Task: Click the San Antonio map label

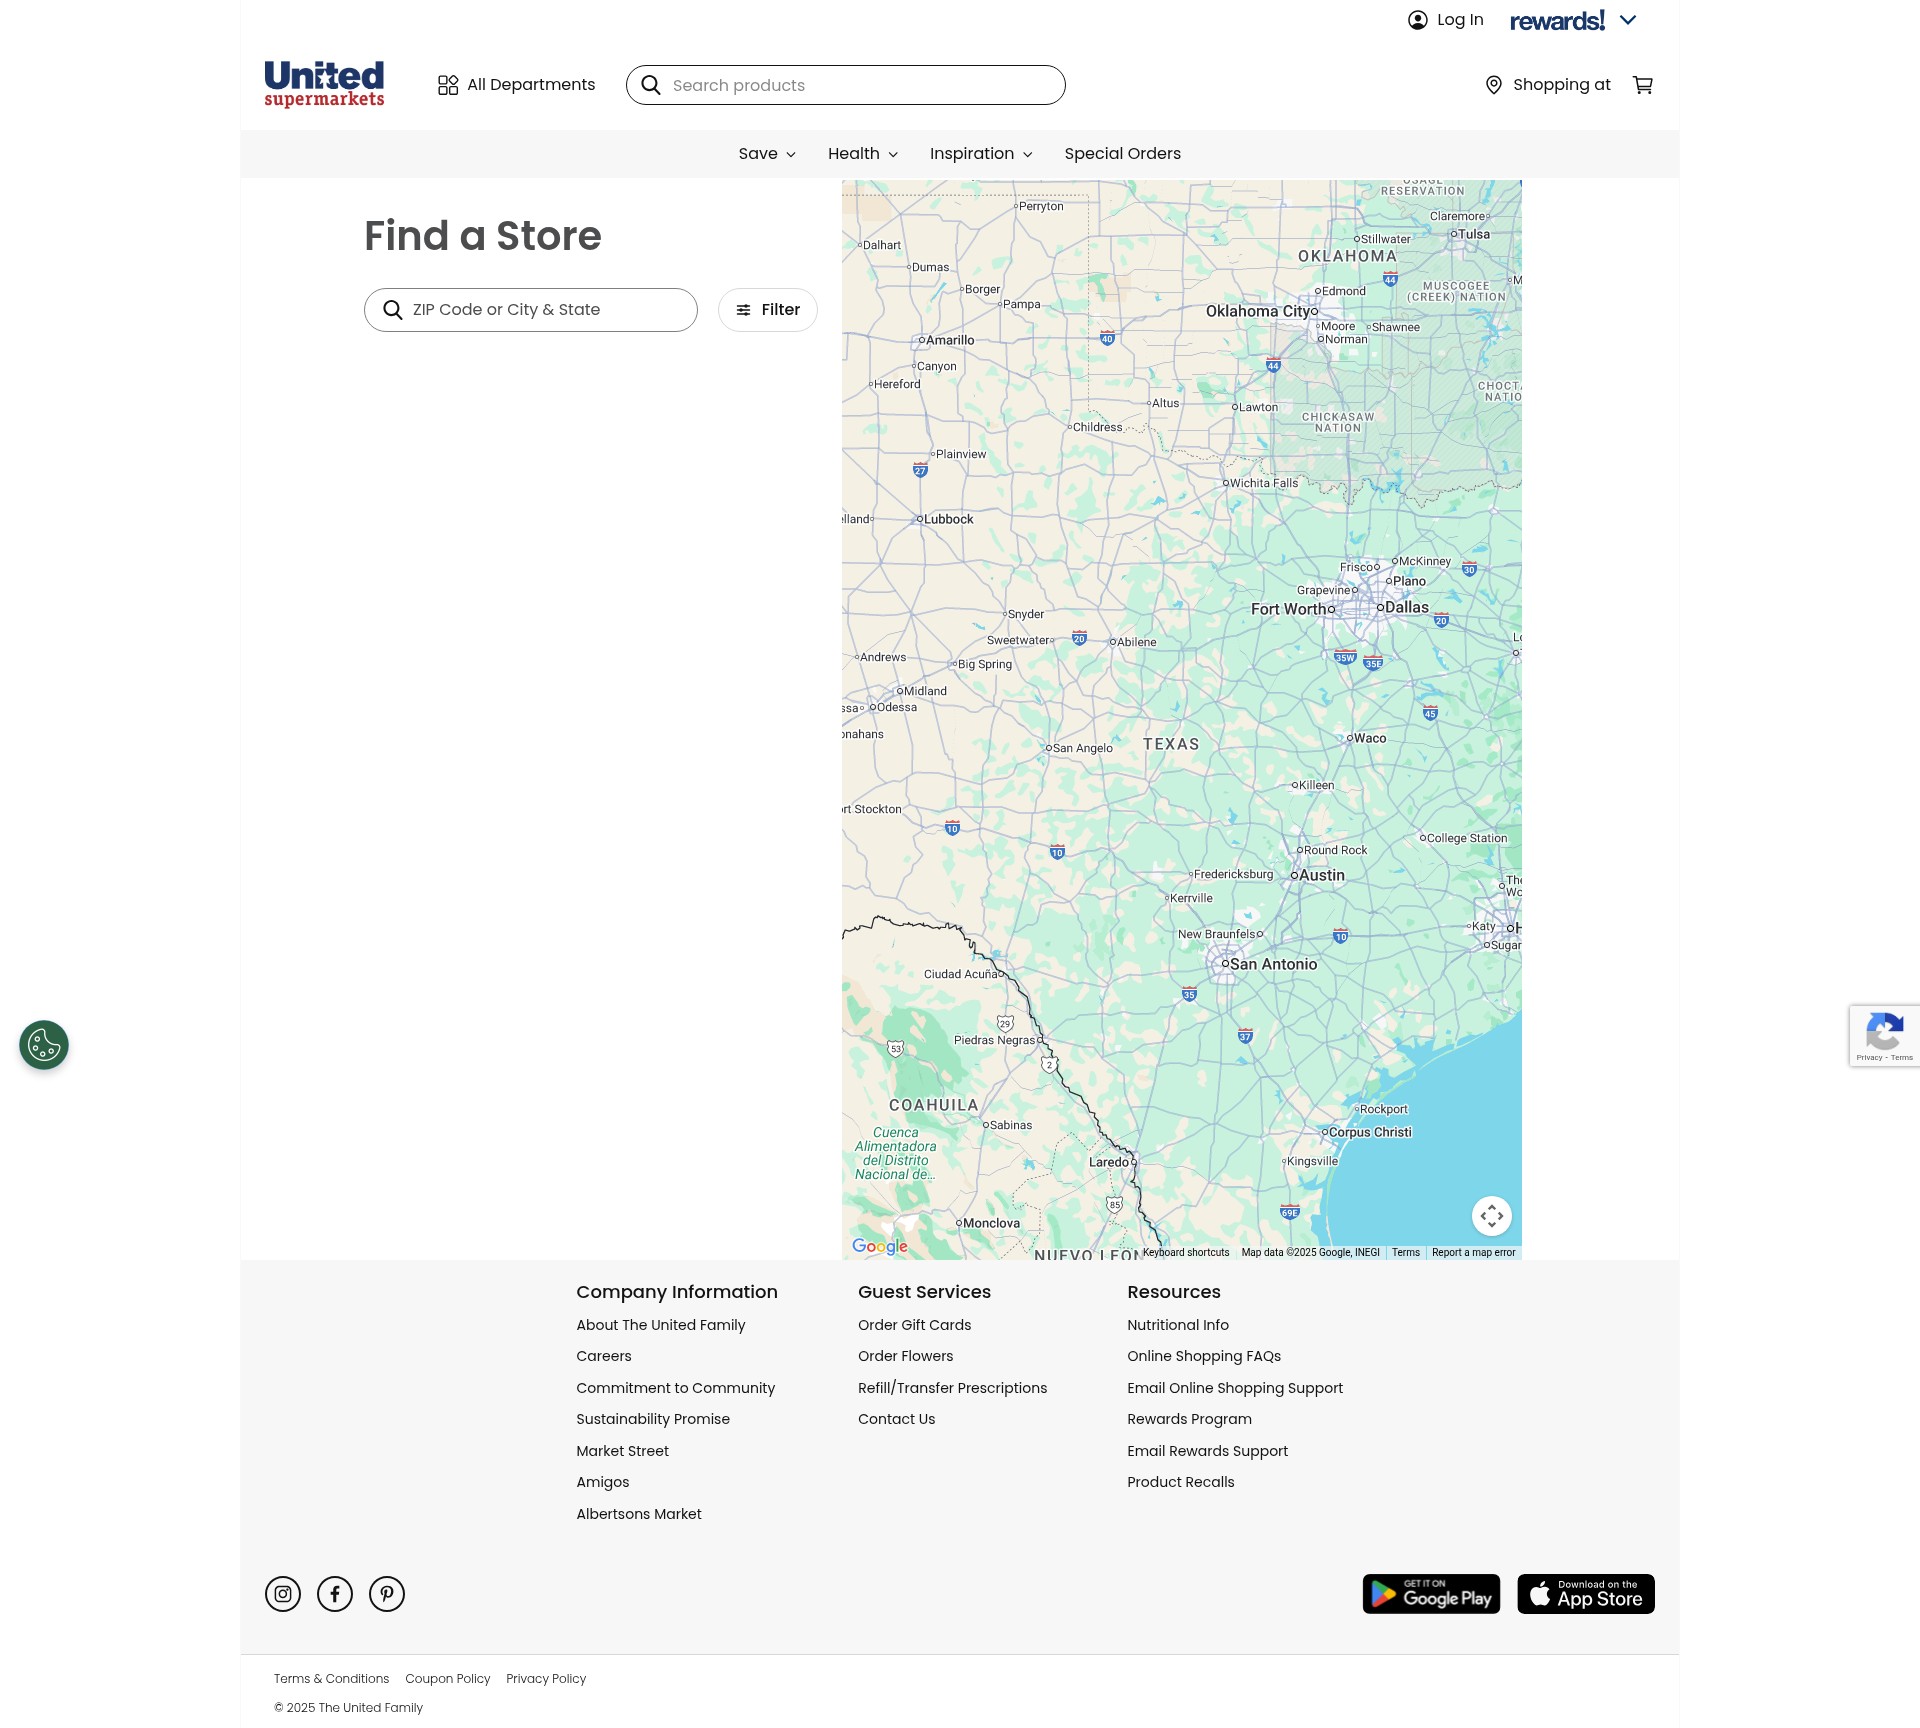Action: [x=1273, y=965]
